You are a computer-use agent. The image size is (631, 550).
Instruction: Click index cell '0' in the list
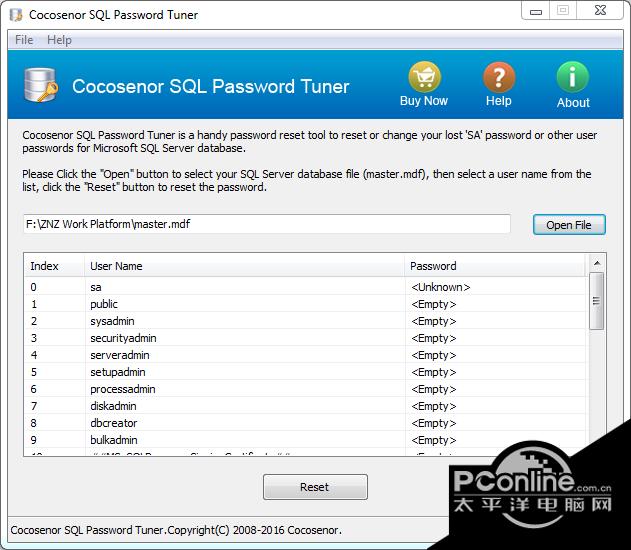pos(33,287)
